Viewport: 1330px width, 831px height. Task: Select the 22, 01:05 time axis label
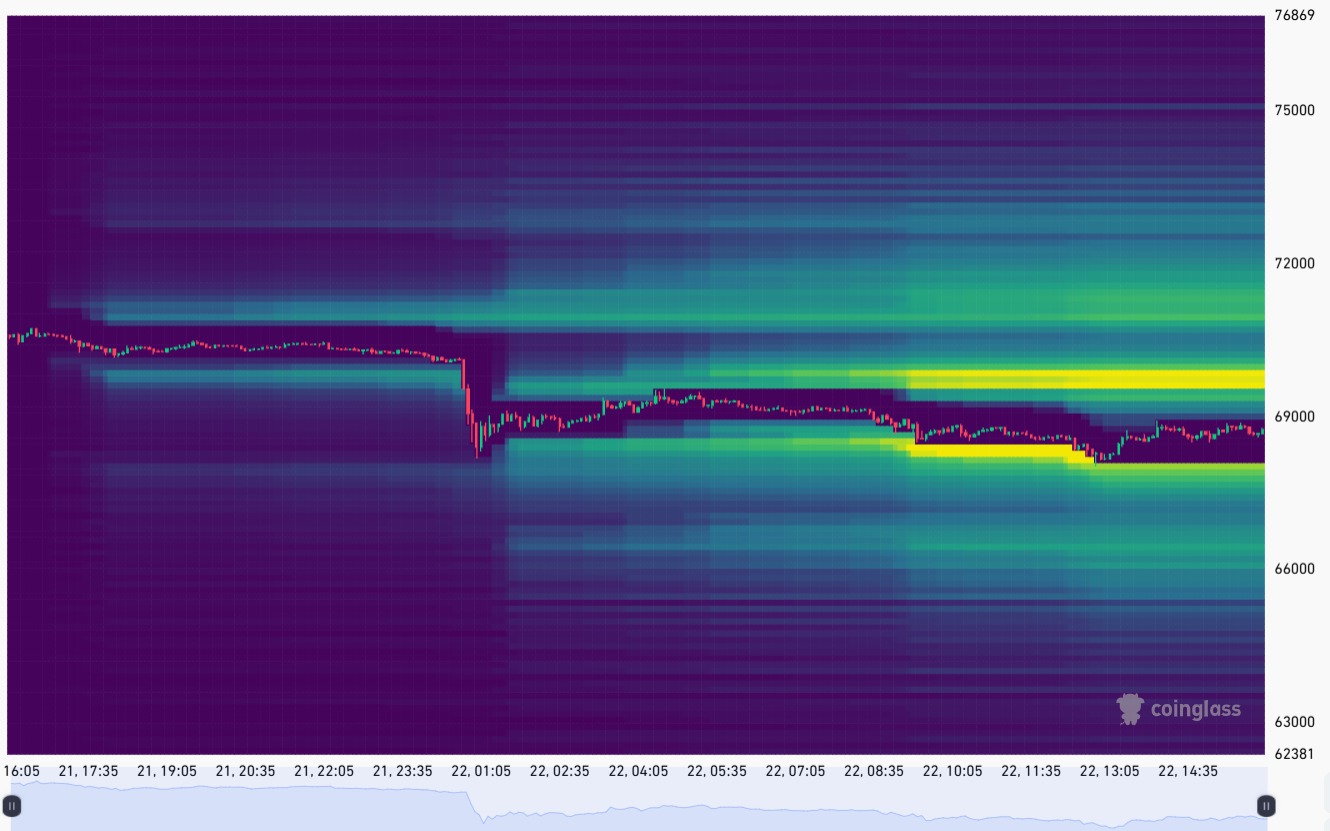click(x=481, y=771)
